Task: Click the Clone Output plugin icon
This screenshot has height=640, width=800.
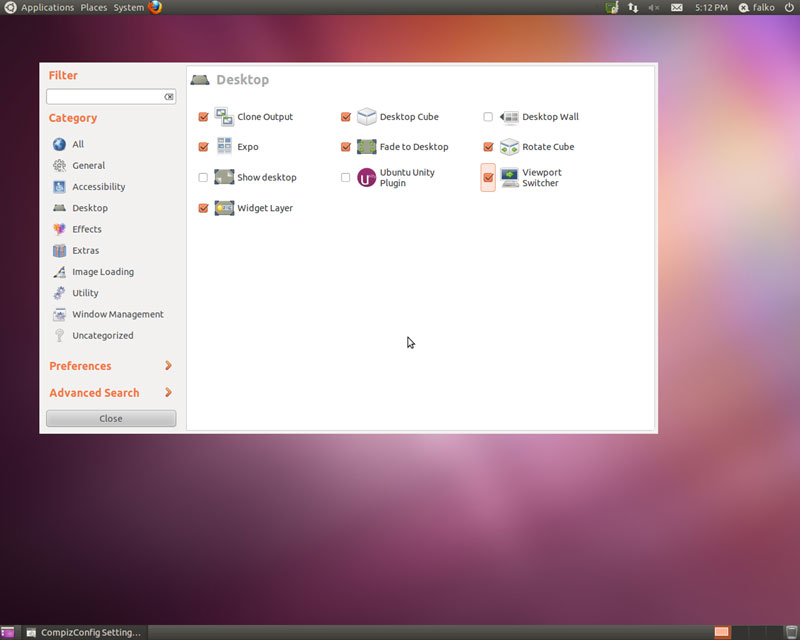Action: coord(224,117)
